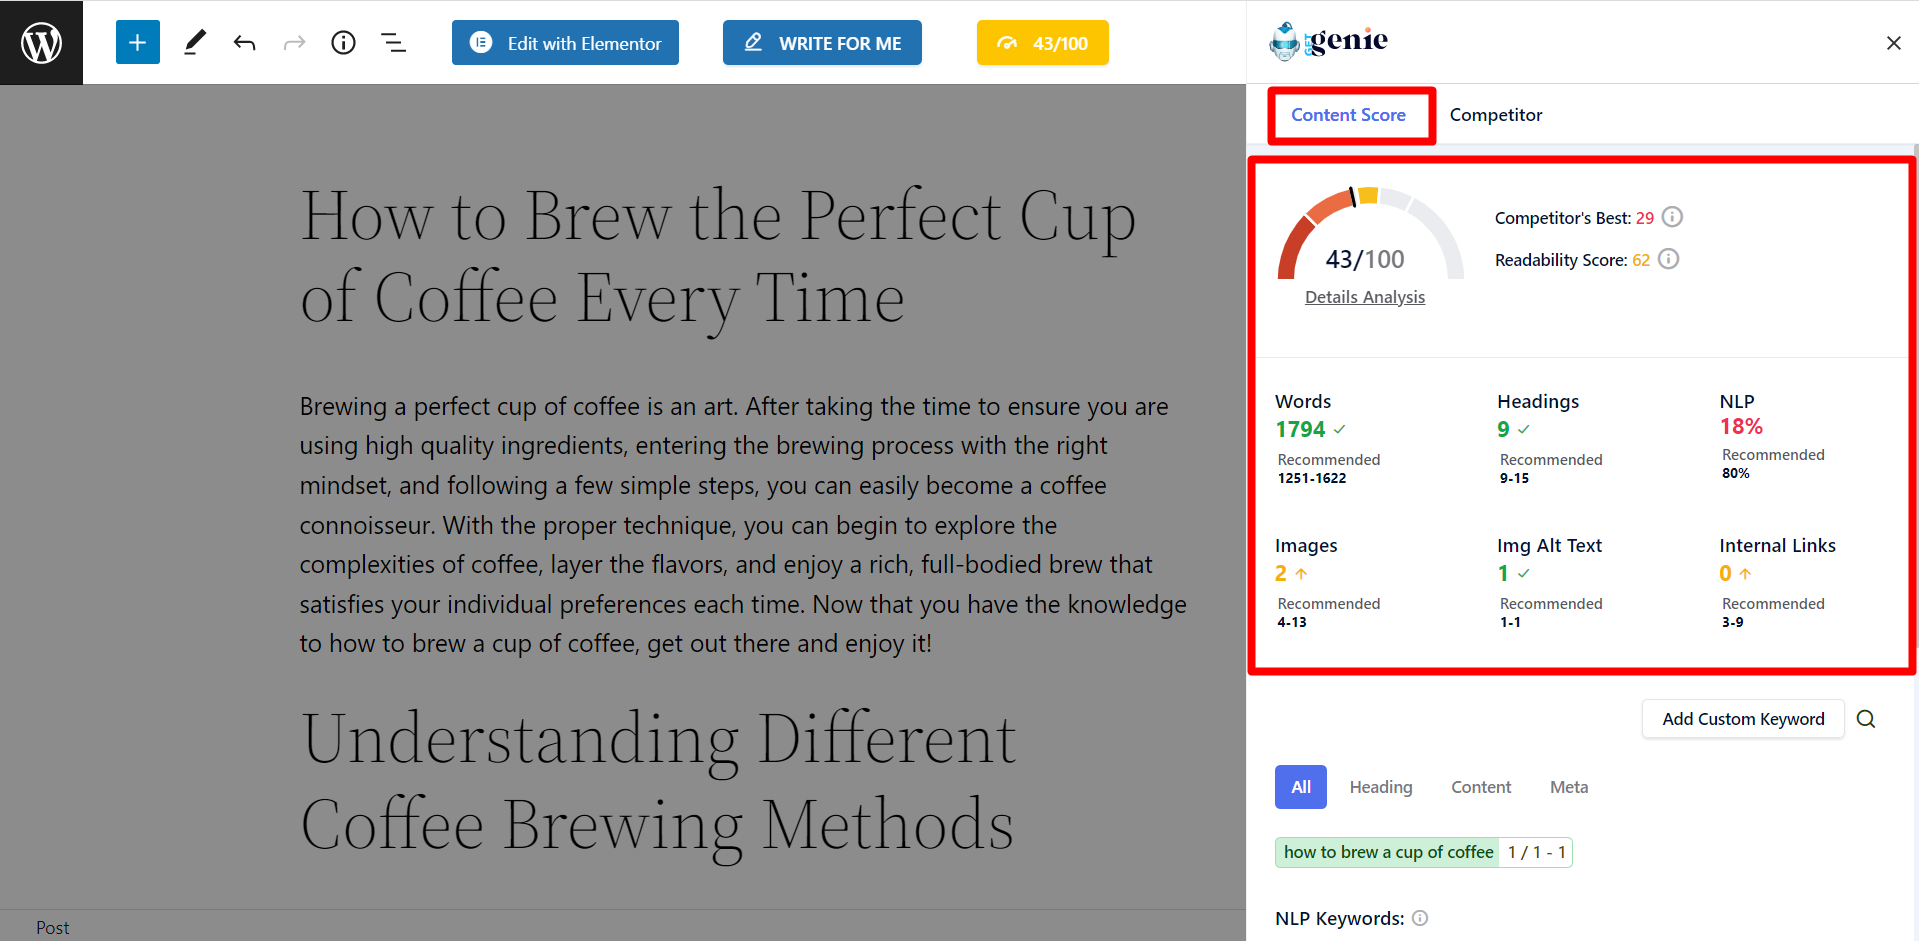The height and width of the screenshot is (941, 1919).
Task: Select the editing tools pencil icon
Action: [x=195, y=42]
